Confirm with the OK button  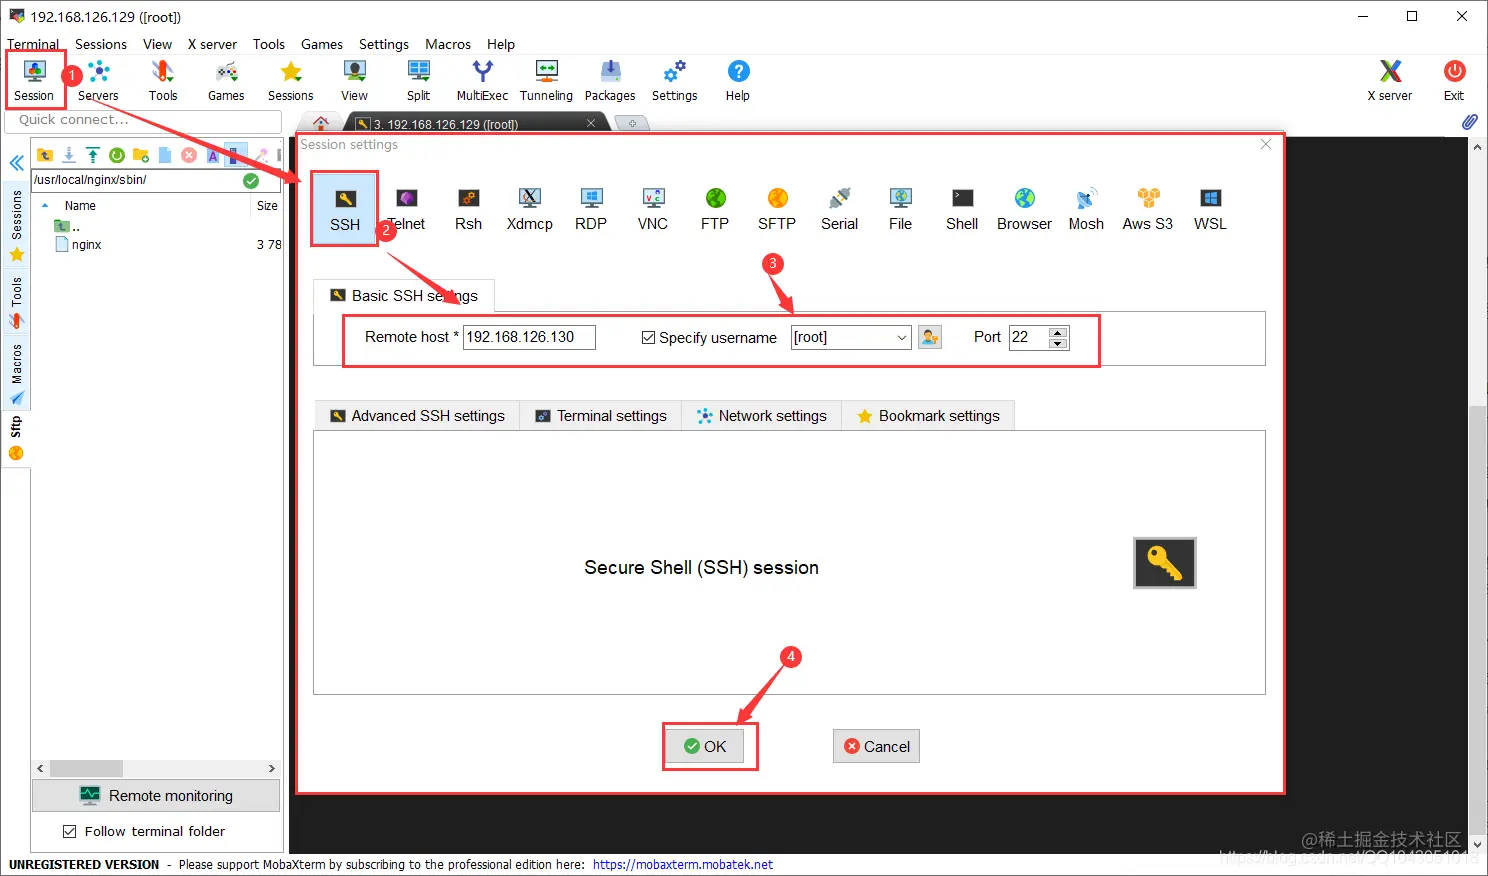click(705, 746)
